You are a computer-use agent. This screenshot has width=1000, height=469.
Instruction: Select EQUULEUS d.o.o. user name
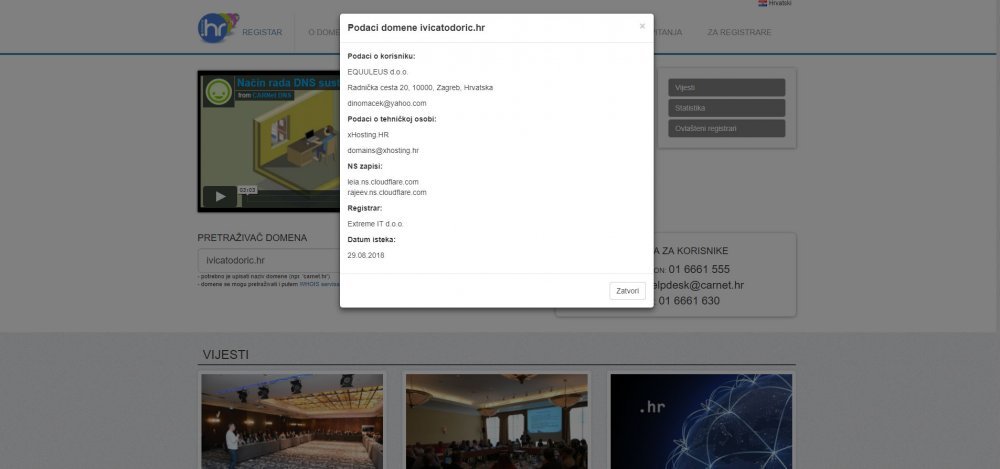(x=378, y=72)
